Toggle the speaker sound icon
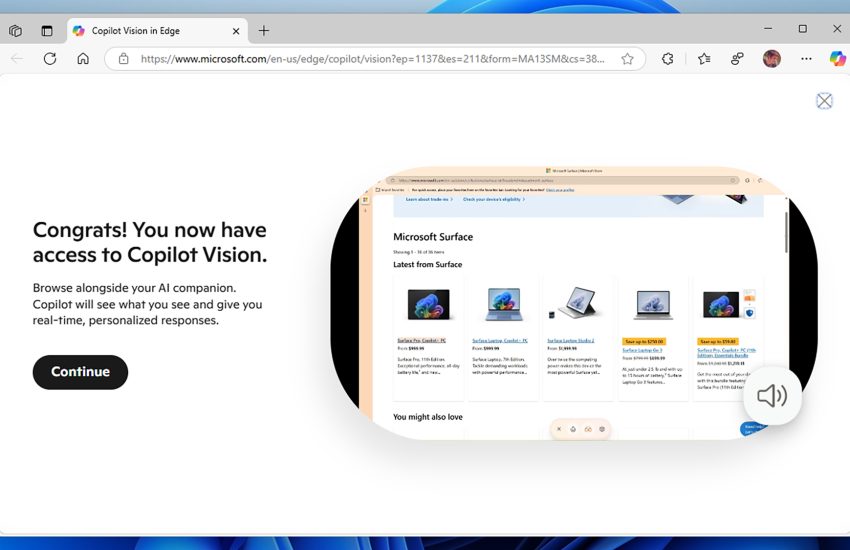This screenshot has height=550, width=850. [x=772, y=396]
